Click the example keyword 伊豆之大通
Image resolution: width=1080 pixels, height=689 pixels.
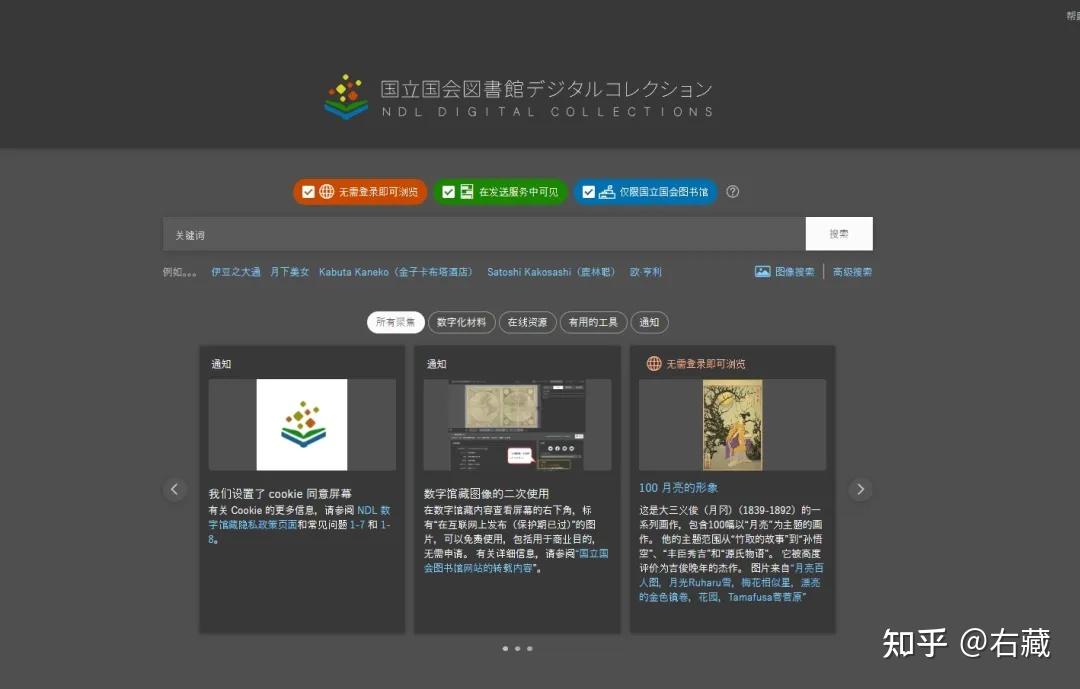[x=236, y=271]
